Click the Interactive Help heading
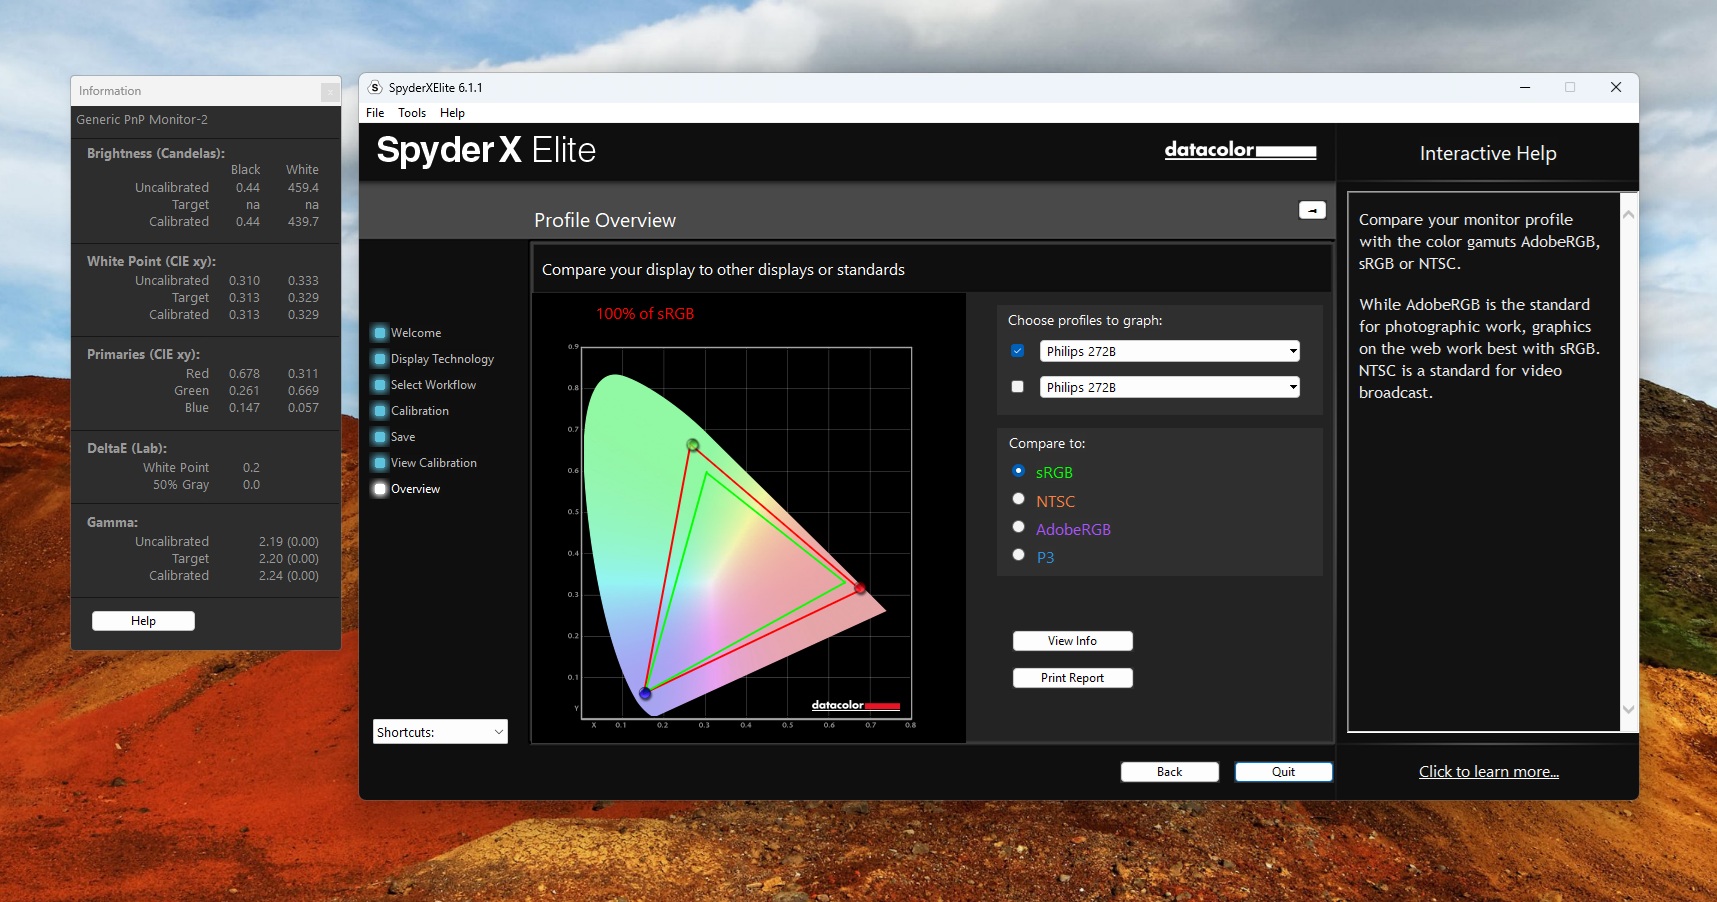 pyautogui.click(x=1488, y=154)
